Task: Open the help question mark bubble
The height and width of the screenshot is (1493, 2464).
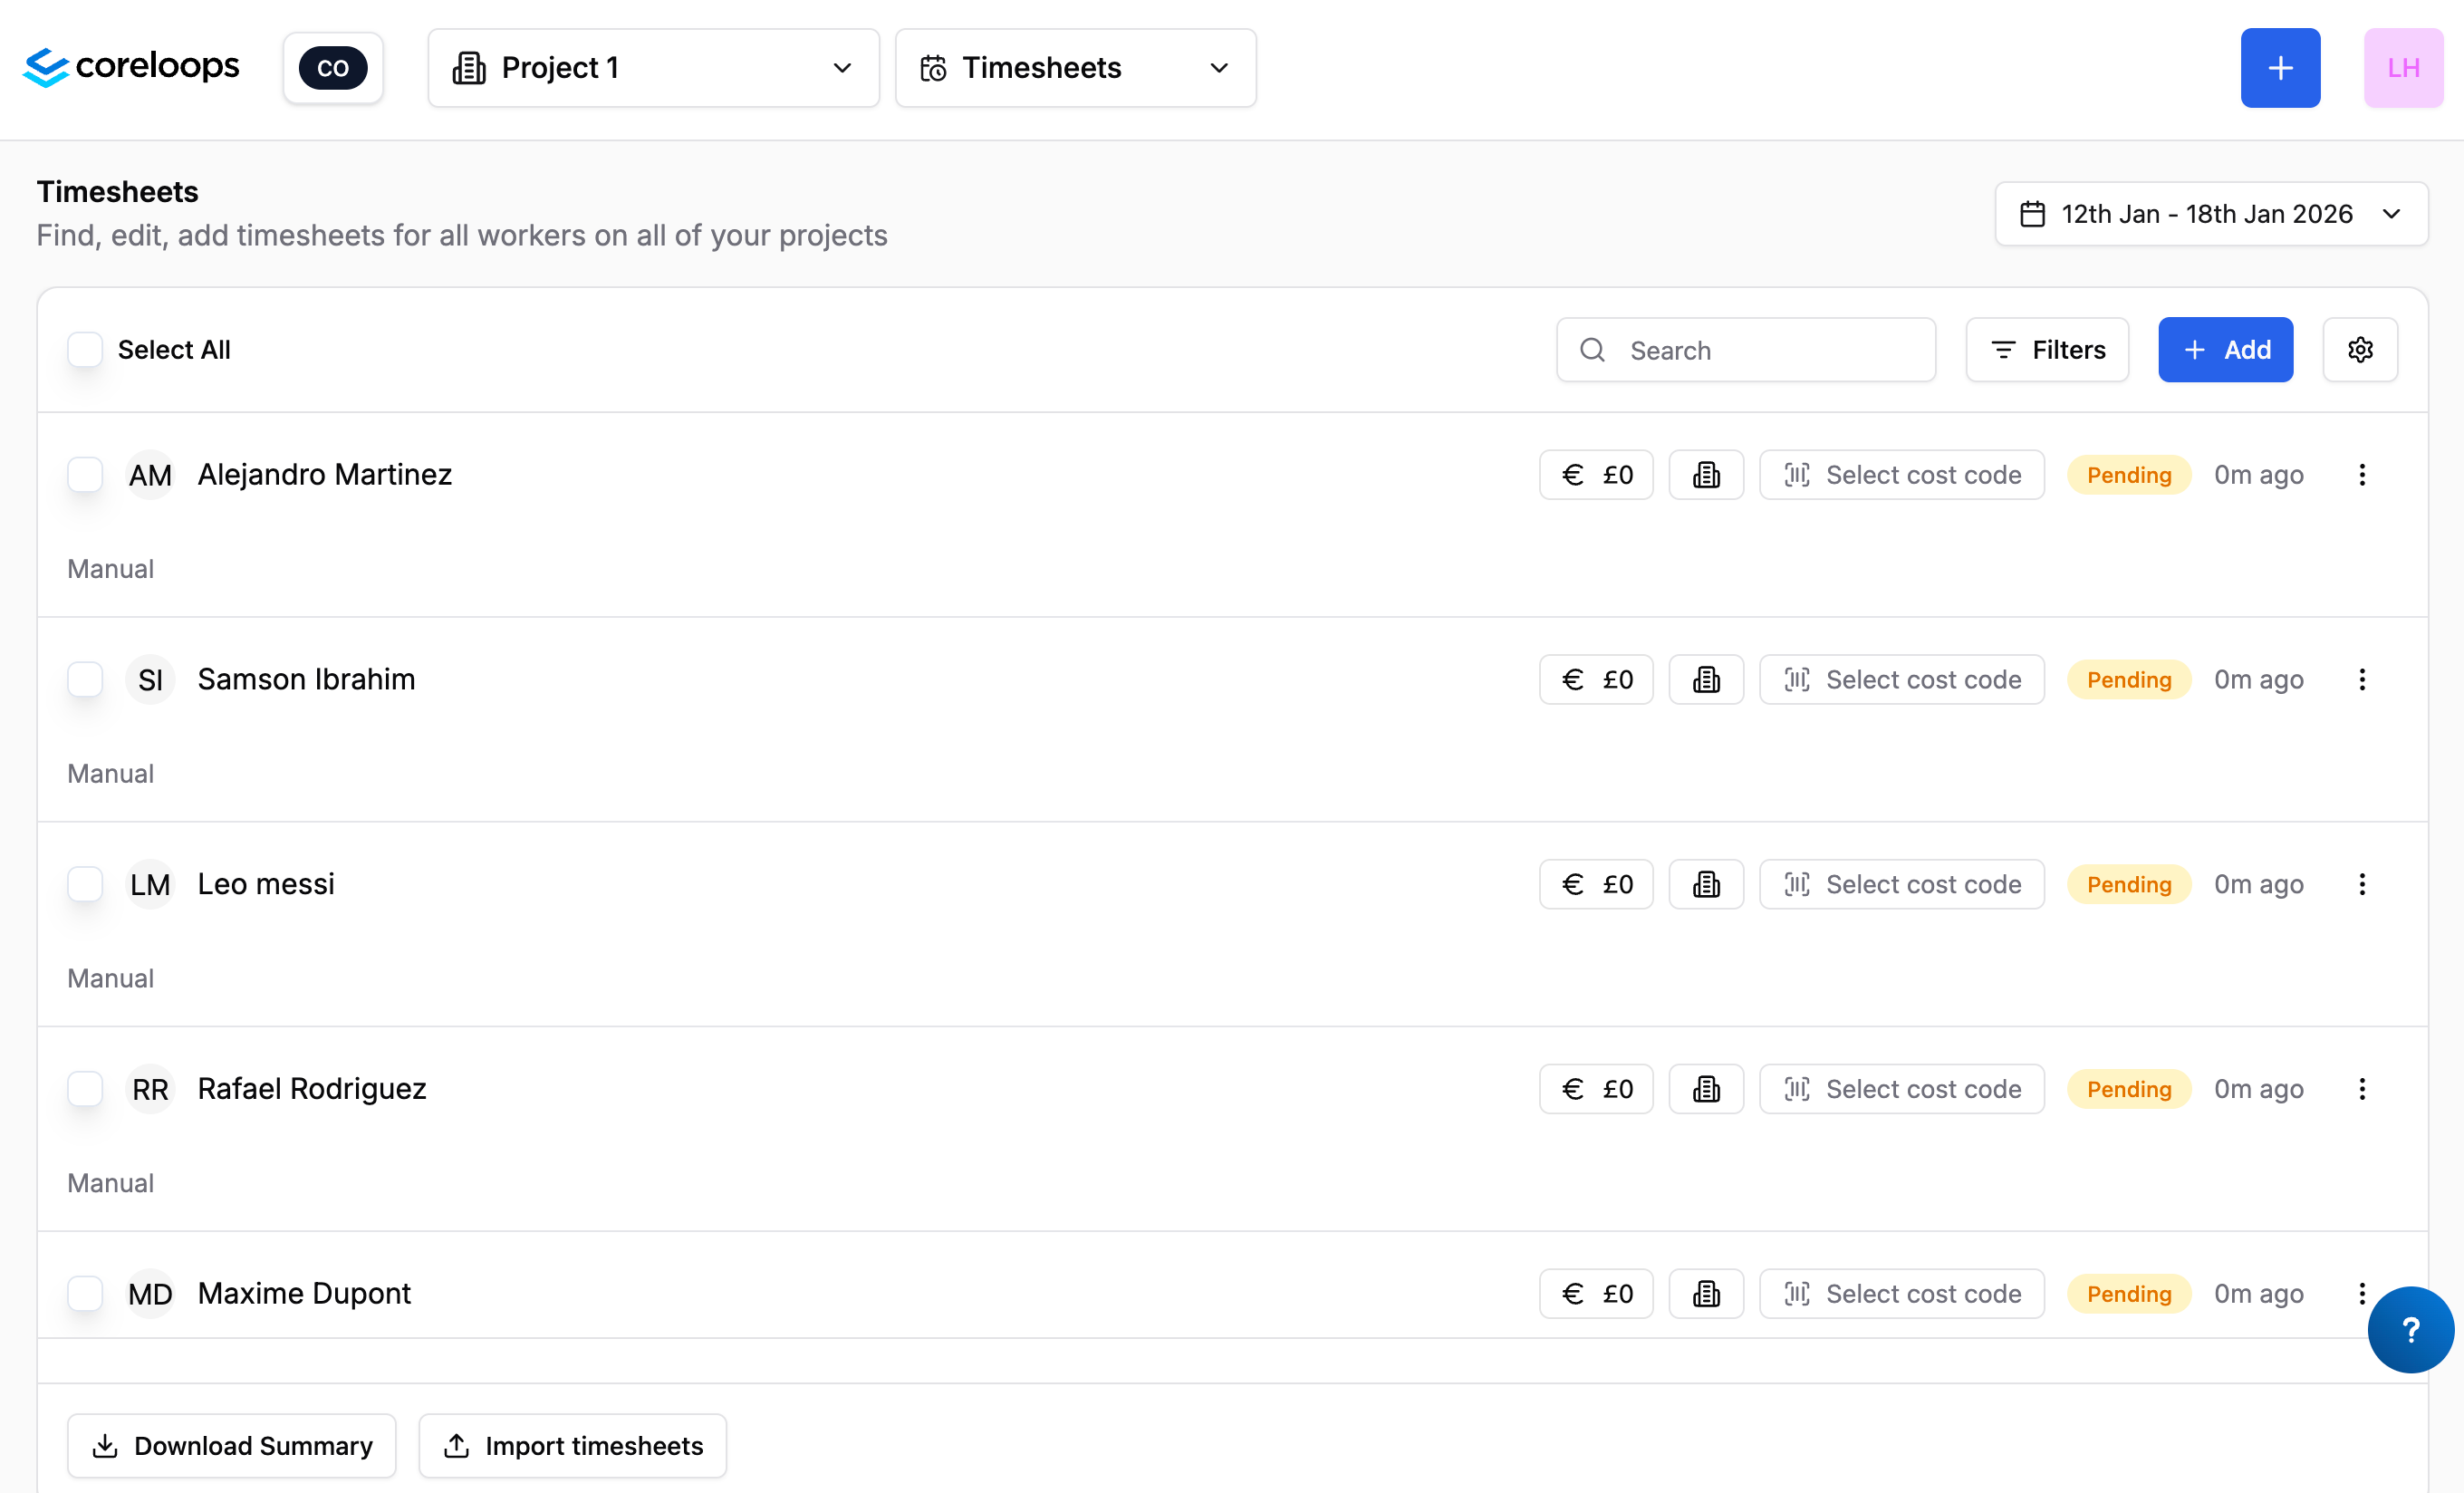Action: click(2410, 1329)
